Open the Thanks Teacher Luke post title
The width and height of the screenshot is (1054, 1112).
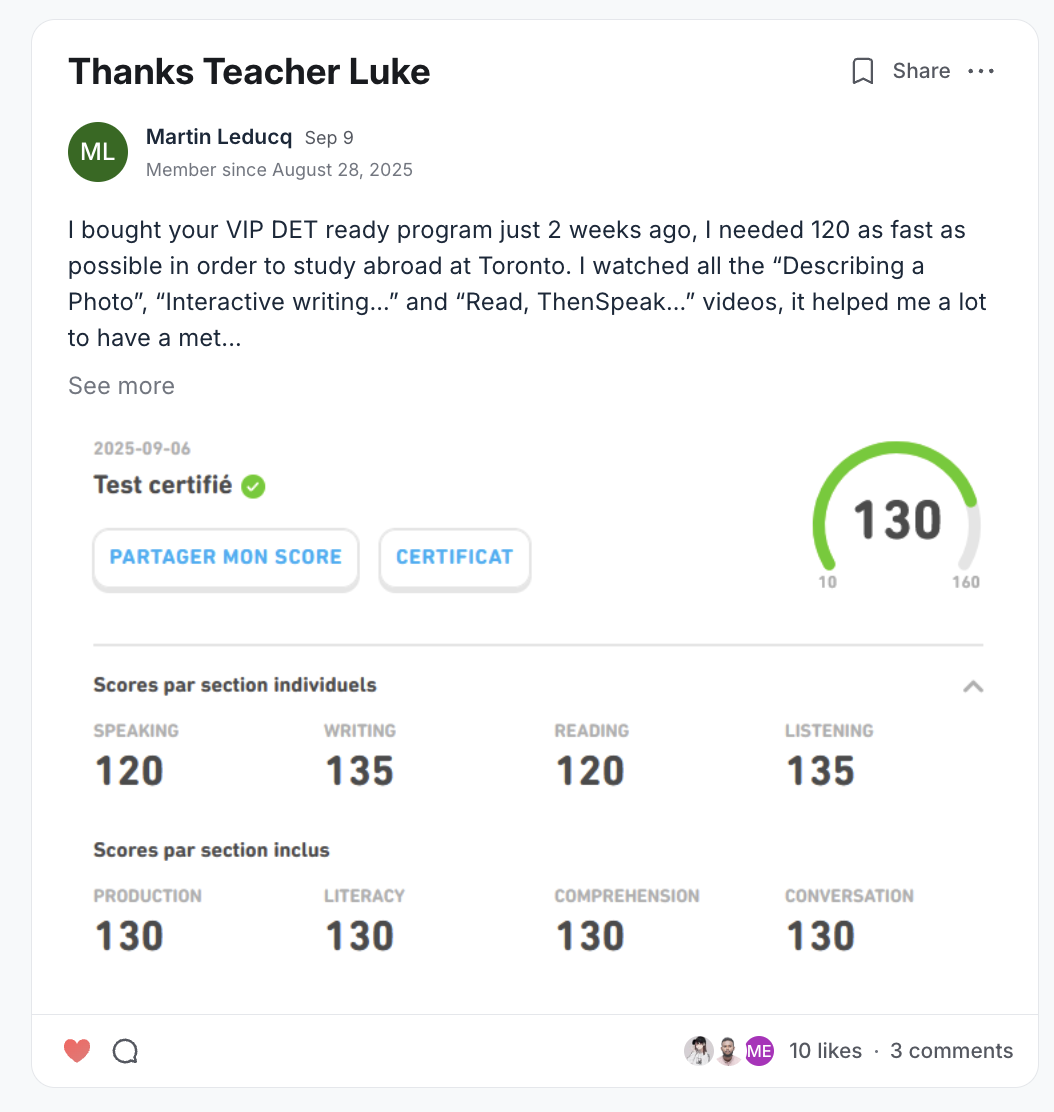pyautogui.click(x=249, y=72)
